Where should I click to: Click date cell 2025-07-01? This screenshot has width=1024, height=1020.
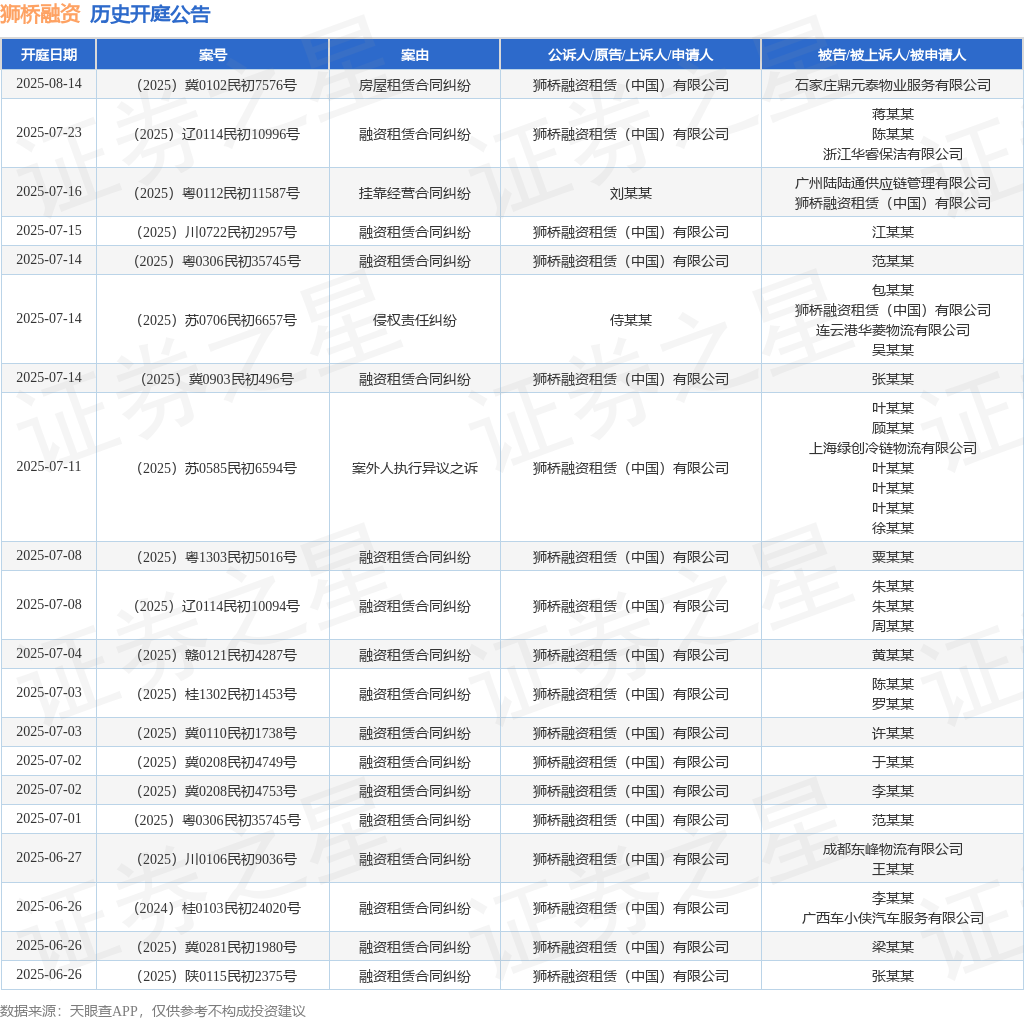coord(49,819)
